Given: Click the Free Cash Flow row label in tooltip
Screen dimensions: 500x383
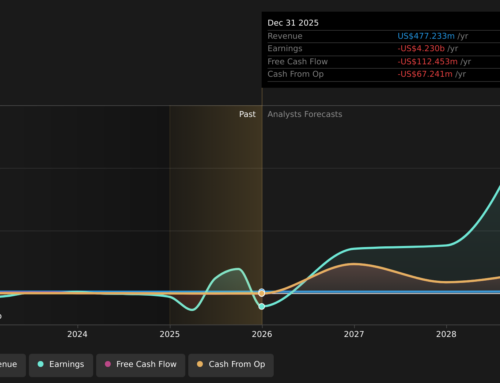Looking at the screenshot, I should click(x=298, y=62).
